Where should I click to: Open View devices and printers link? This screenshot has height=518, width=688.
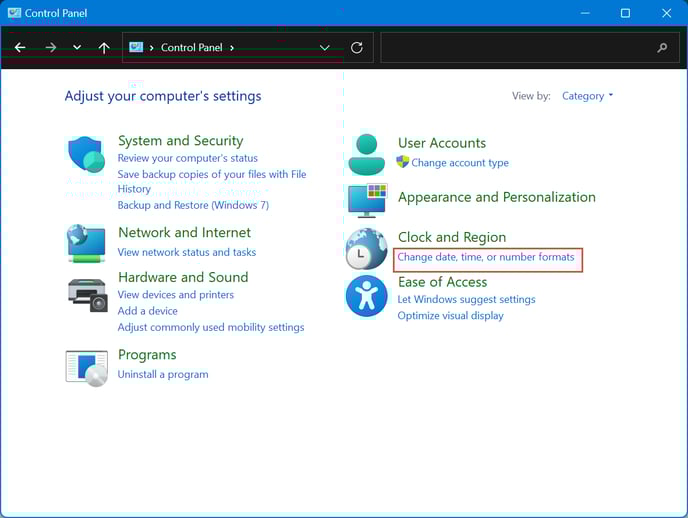coord(175,295)
